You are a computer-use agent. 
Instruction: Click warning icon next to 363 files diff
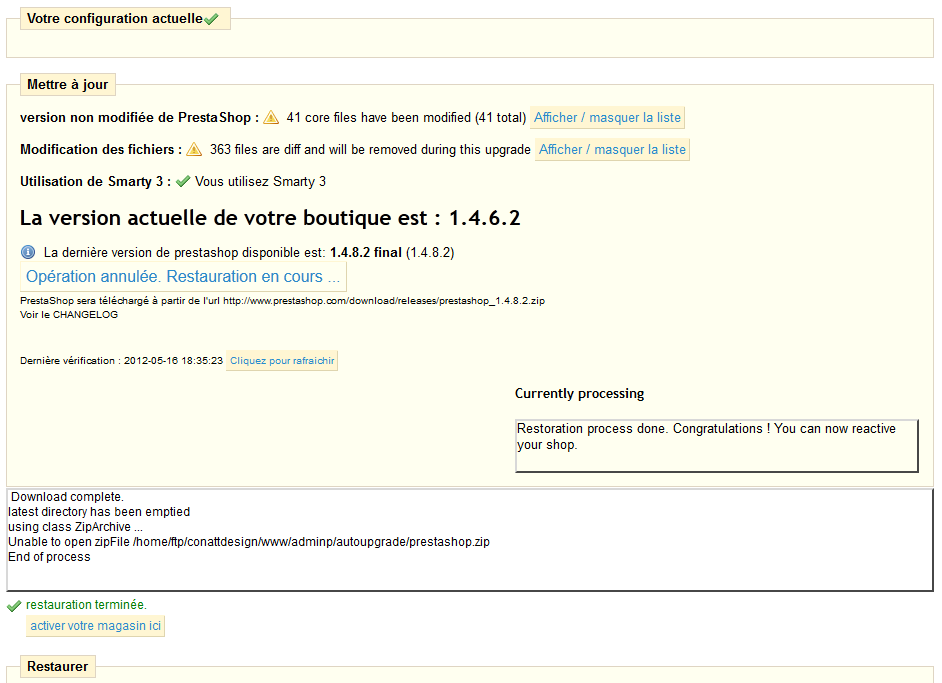pyautogui.click(x=194, y=150)
